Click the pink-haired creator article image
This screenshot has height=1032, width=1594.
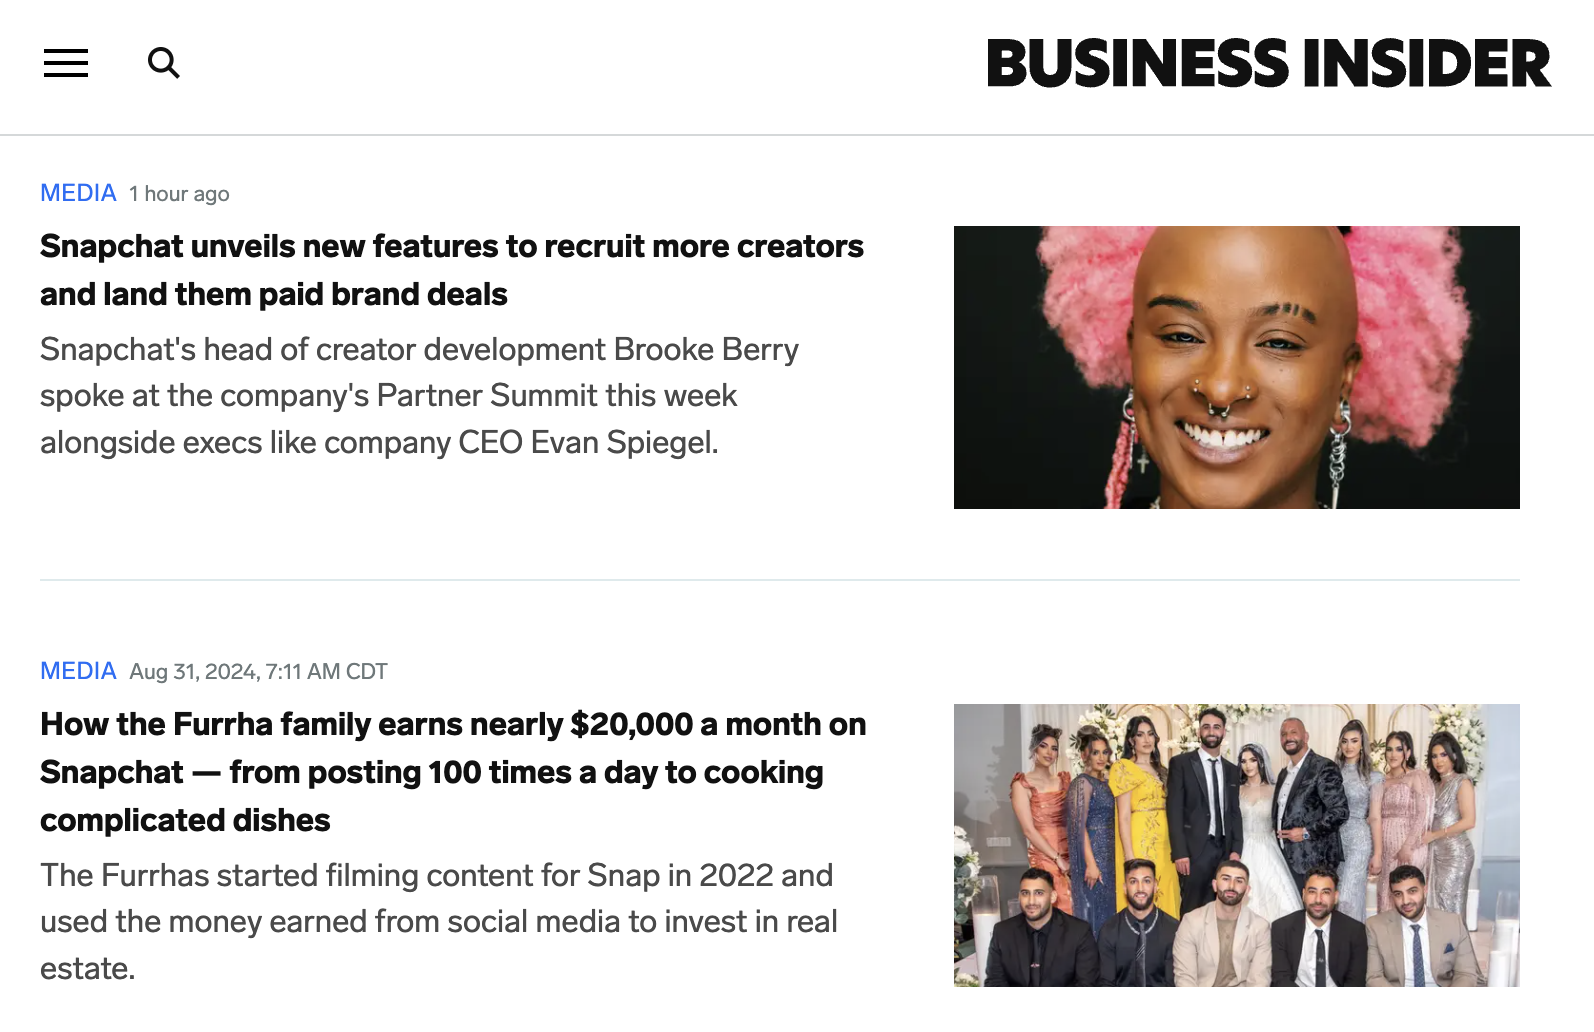pos(1237,367)
